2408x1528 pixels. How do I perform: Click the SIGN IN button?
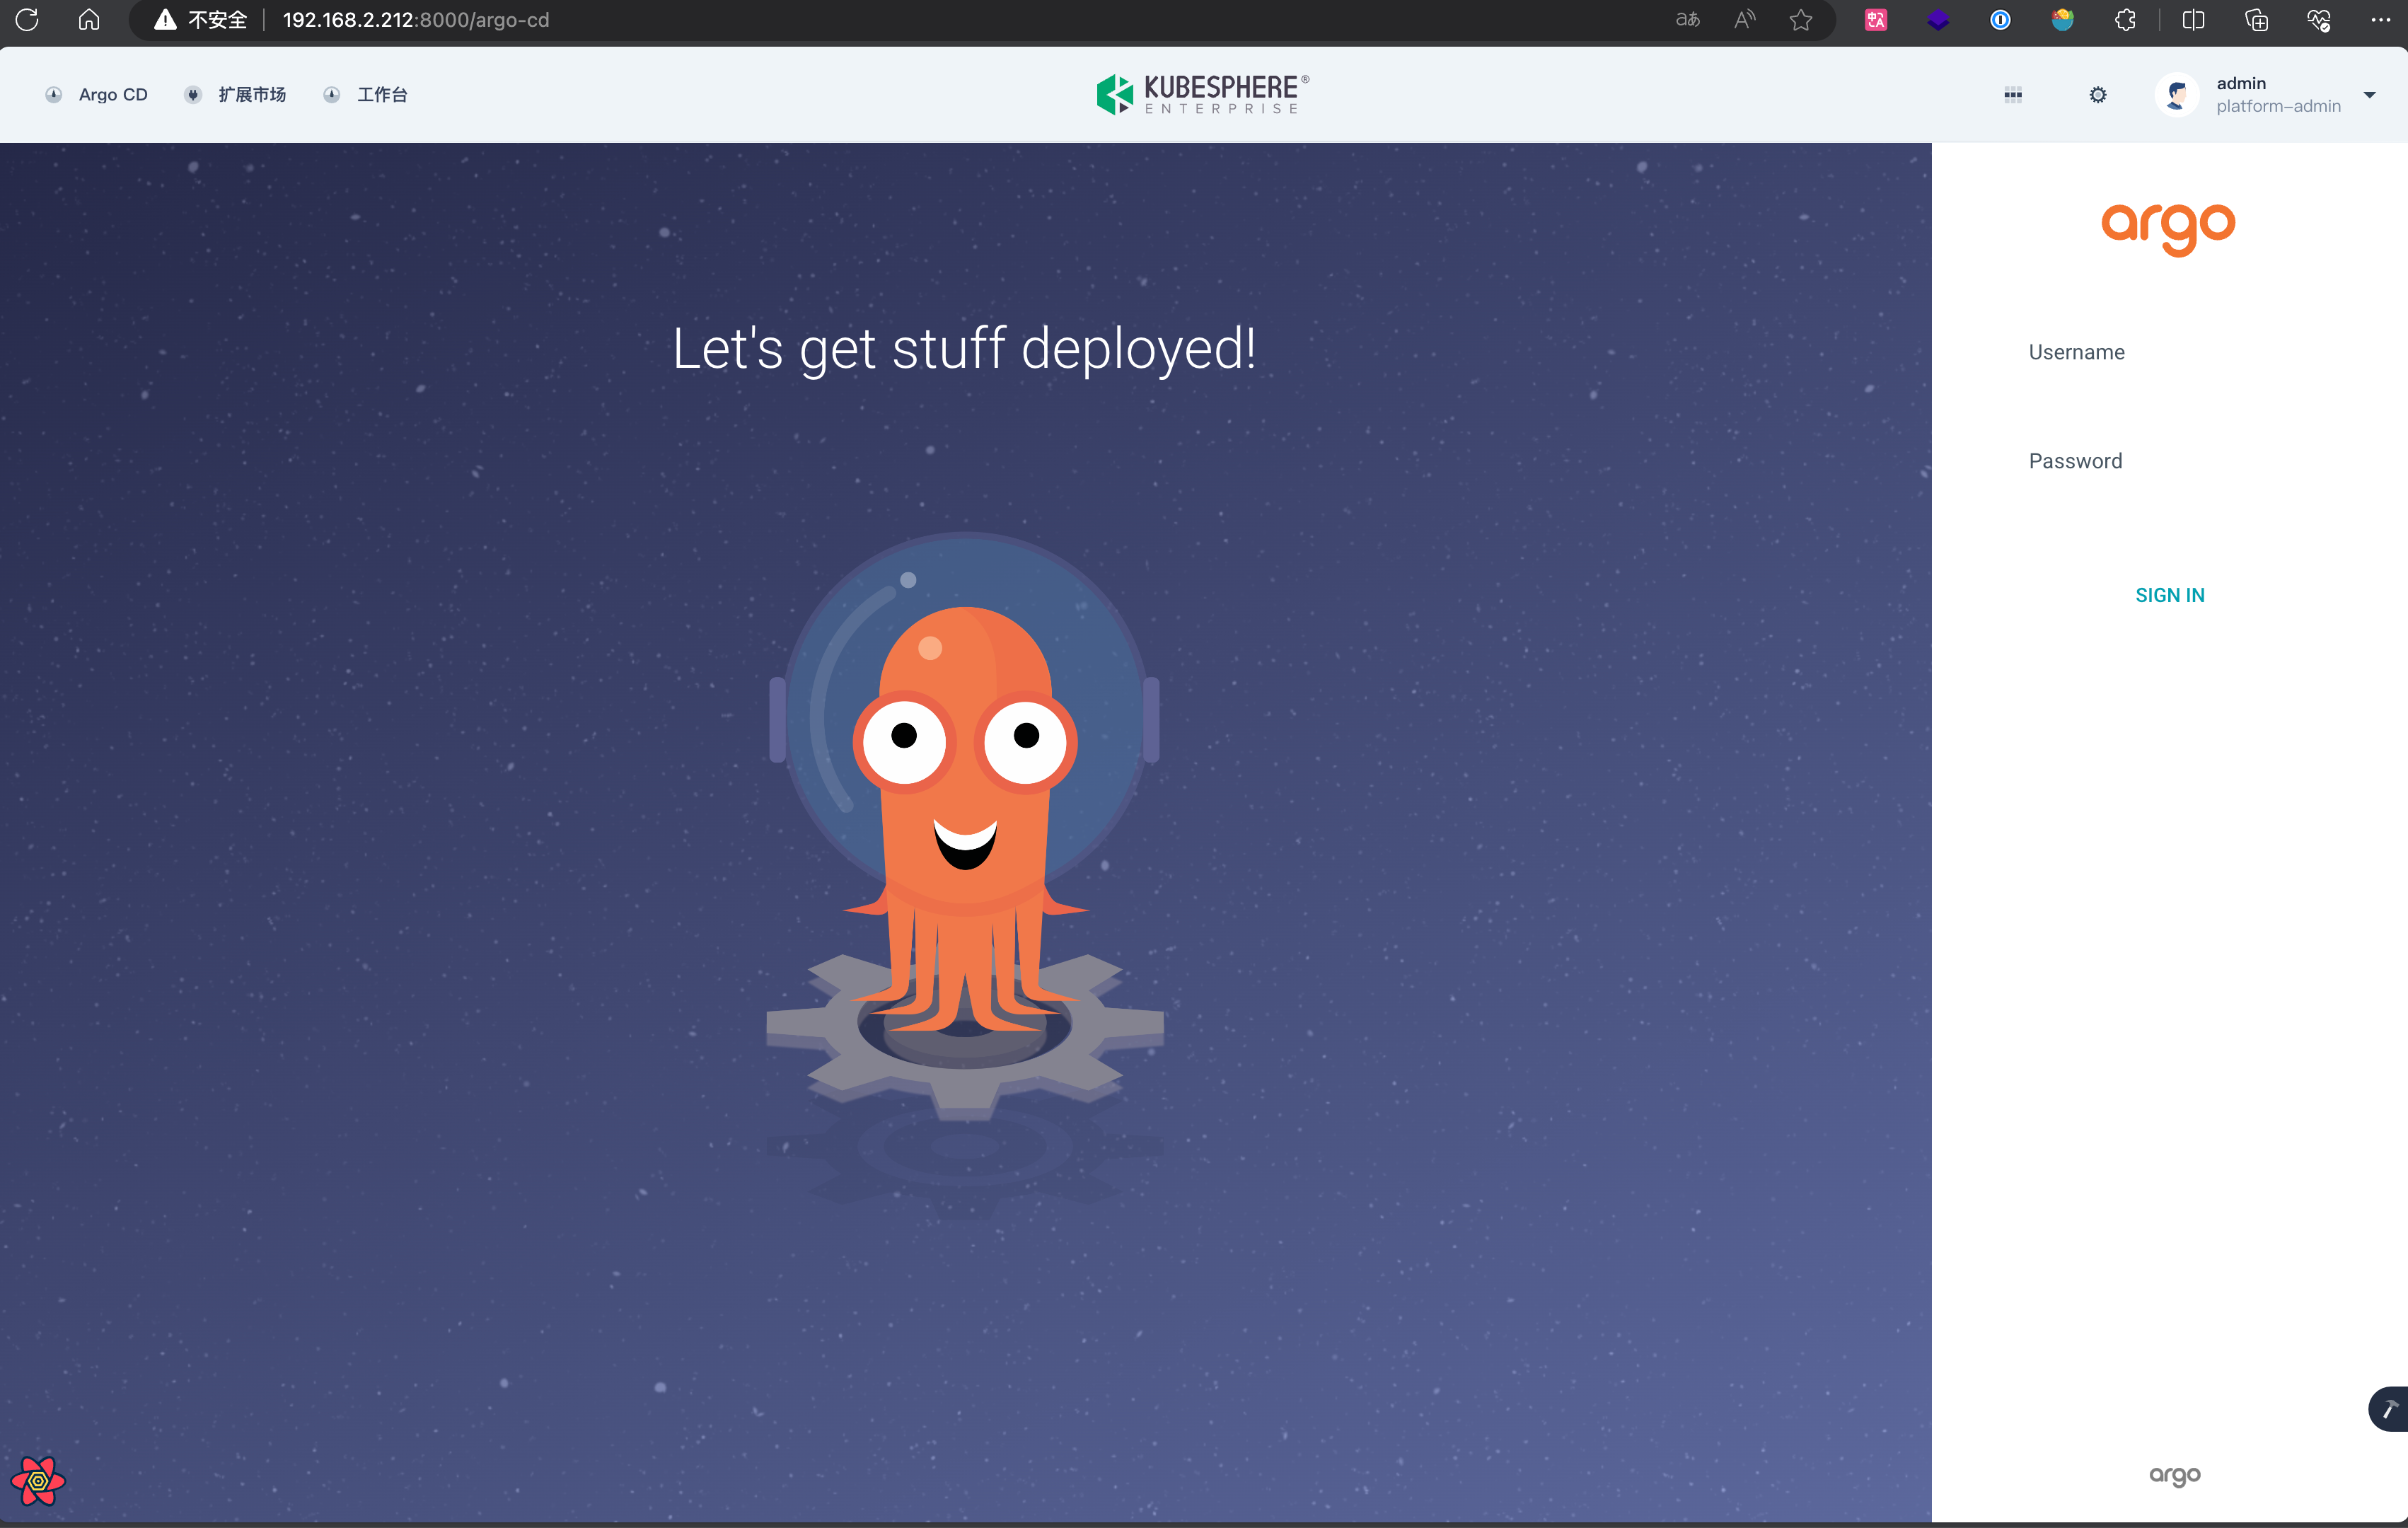(2169, 594)
